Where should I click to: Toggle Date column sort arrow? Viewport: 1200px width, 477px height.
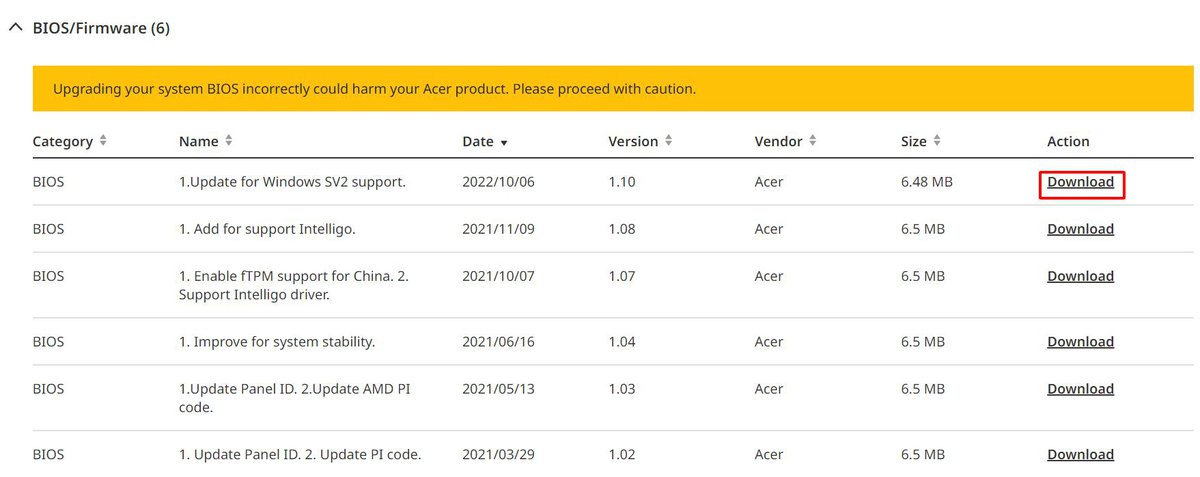pos(504,143)
